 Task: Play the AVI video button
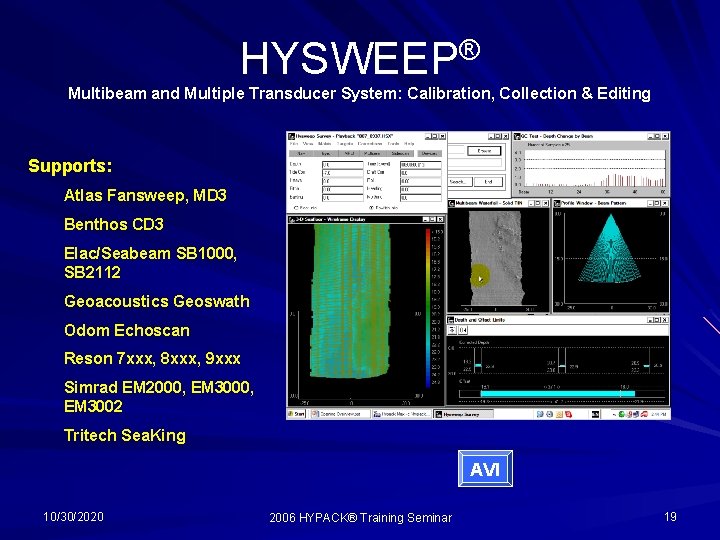(485, 469)
